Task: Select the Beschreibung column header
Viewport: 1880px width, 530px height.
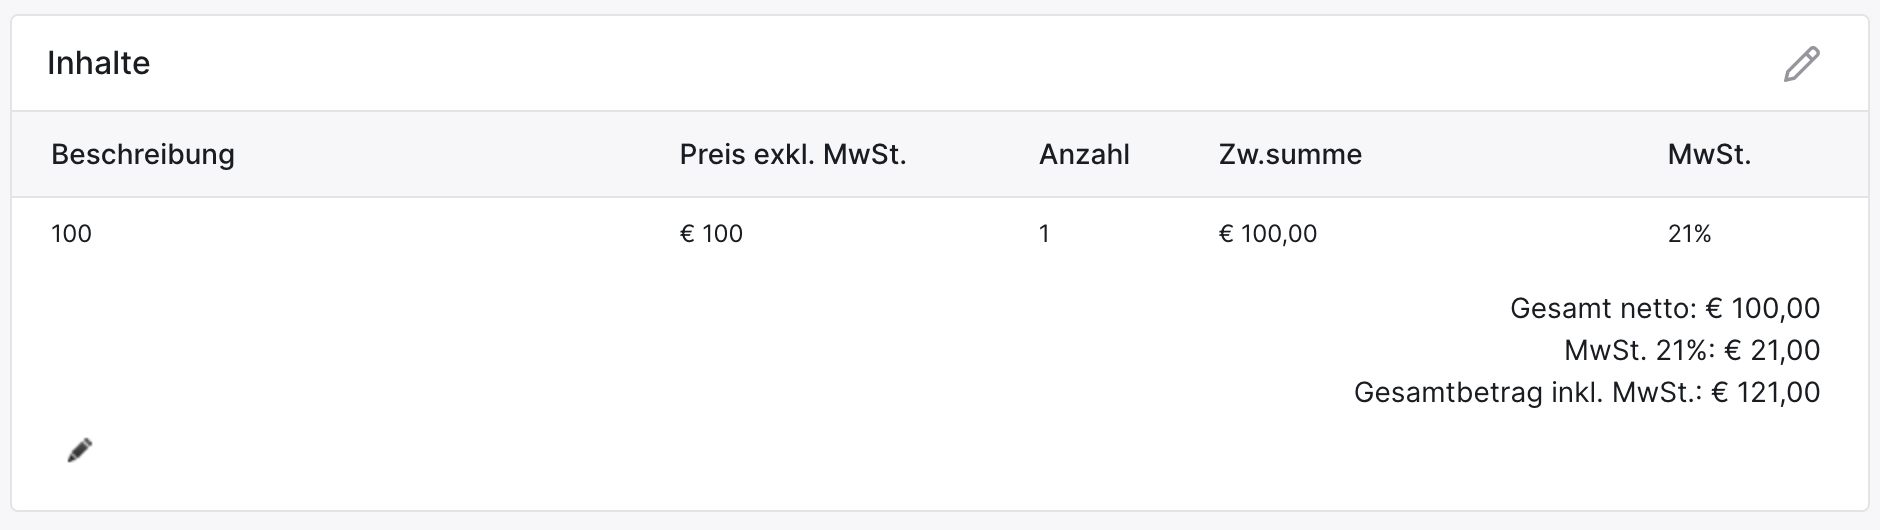Action: (x=143, y=154)
